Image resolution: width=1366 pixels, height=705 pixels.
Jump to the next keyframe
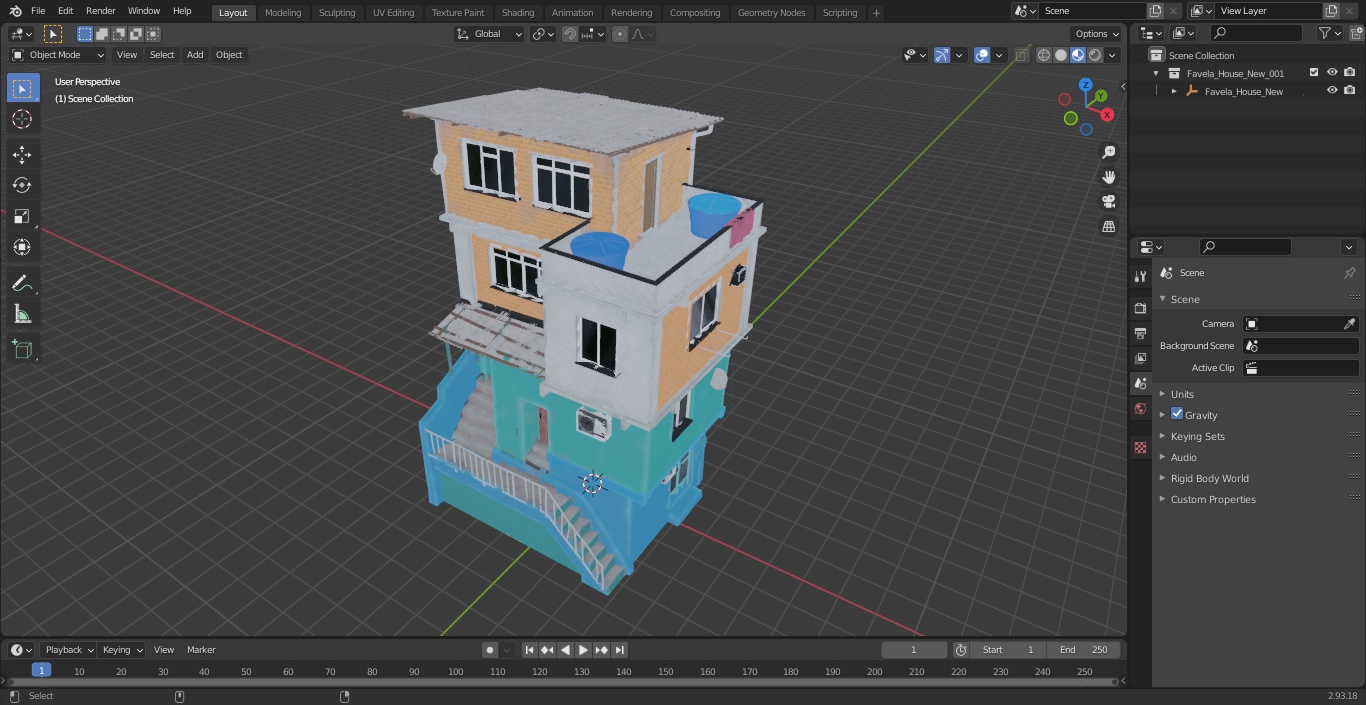(x=601, y=650)
